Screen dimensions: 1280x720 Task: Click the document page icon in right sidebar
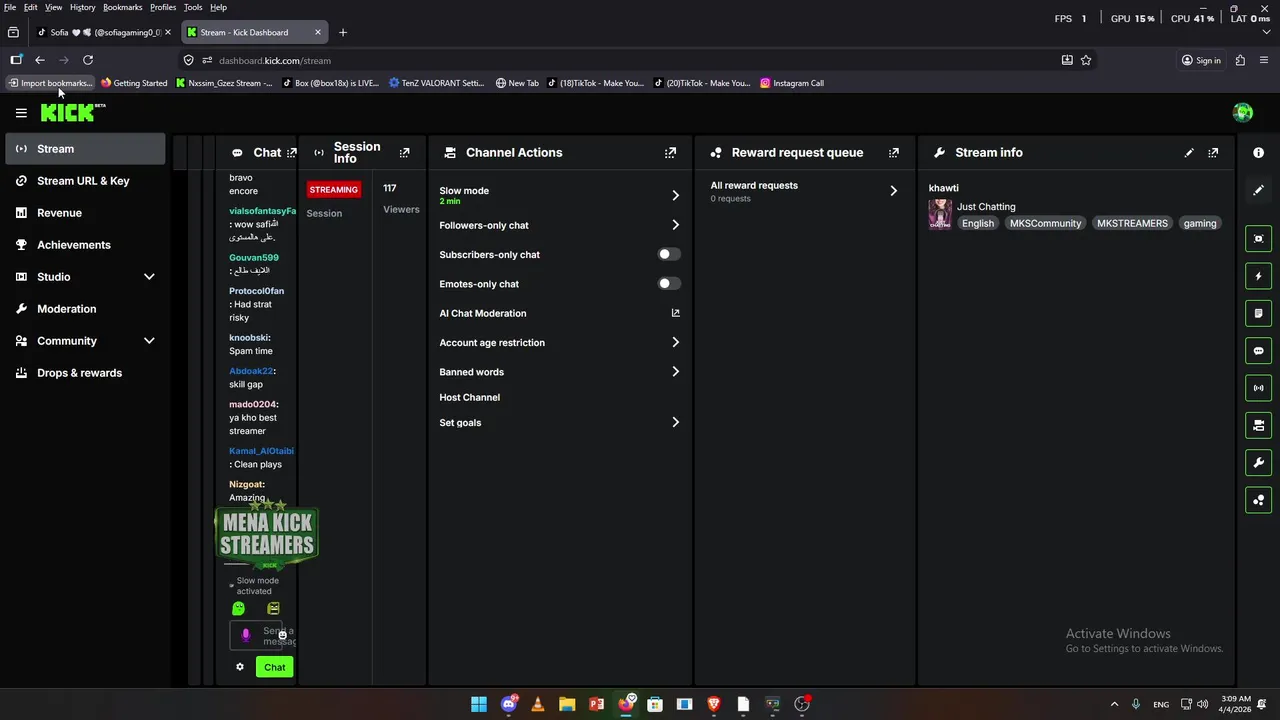coord(1258,313)
